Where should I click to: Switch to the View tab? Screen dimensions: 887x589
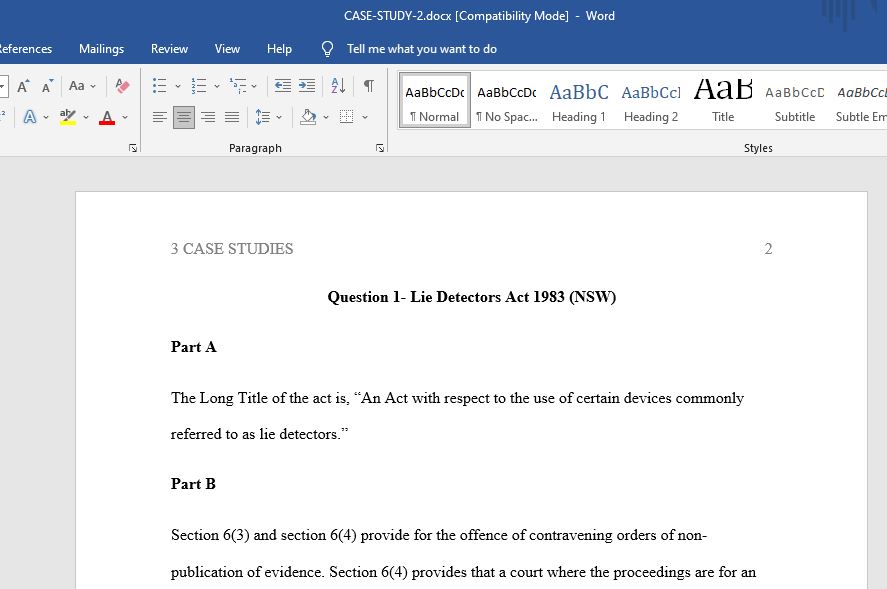pos(227,49)
